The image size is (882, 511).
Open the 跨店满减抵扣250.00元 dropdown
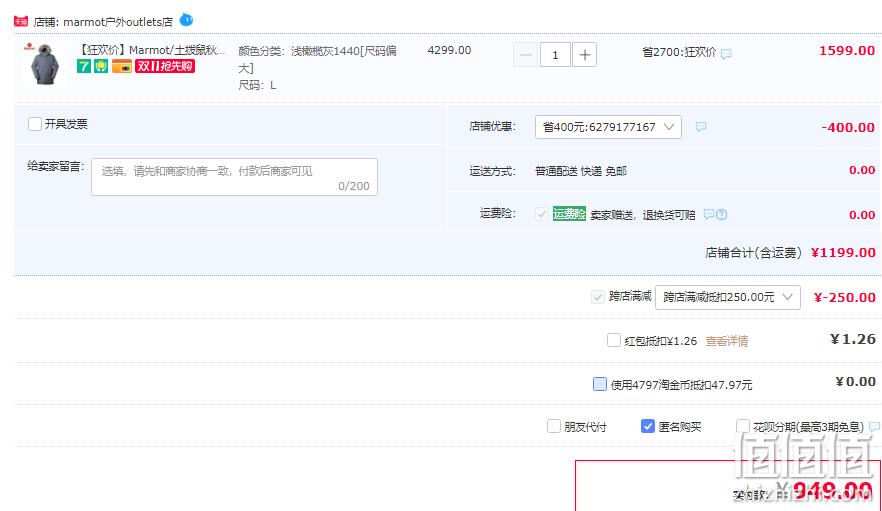pos(728,297)
